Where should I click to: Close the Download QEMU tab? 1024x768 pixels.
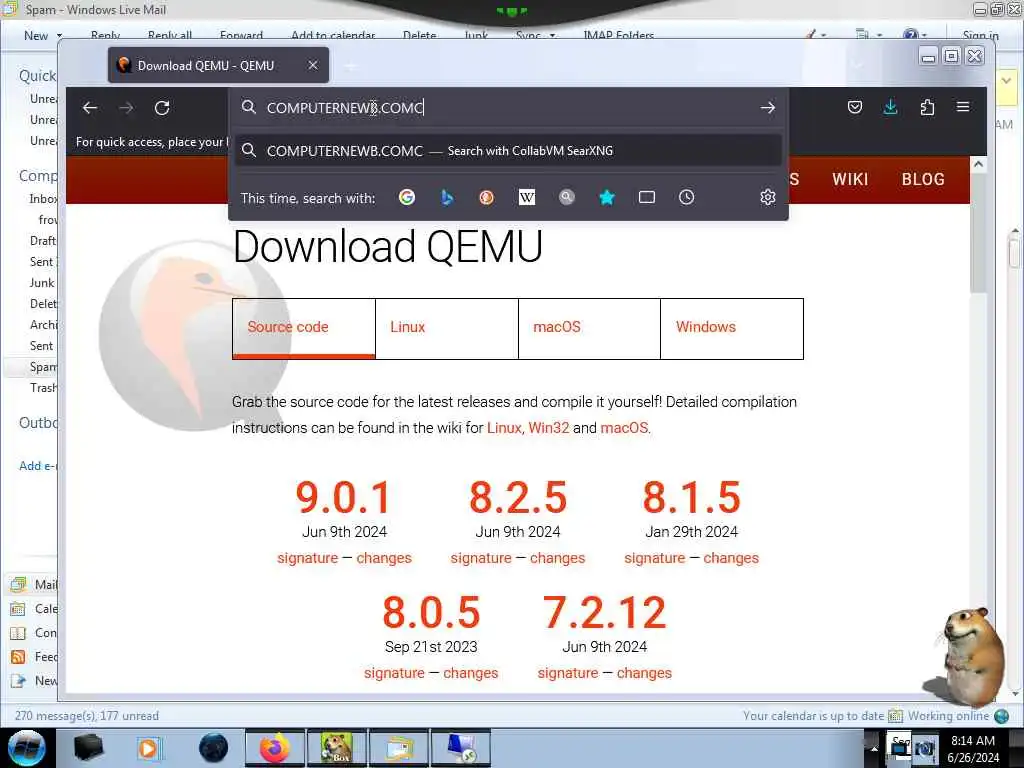click(x=313, y=65)
